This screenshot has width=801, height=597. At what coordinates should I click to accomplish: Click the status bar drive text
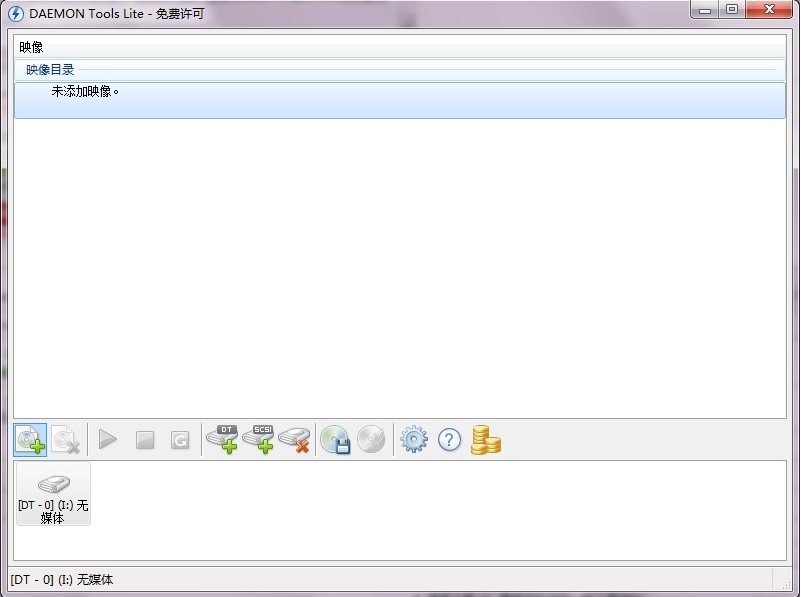pyautogui.click(x=61, y=580)
